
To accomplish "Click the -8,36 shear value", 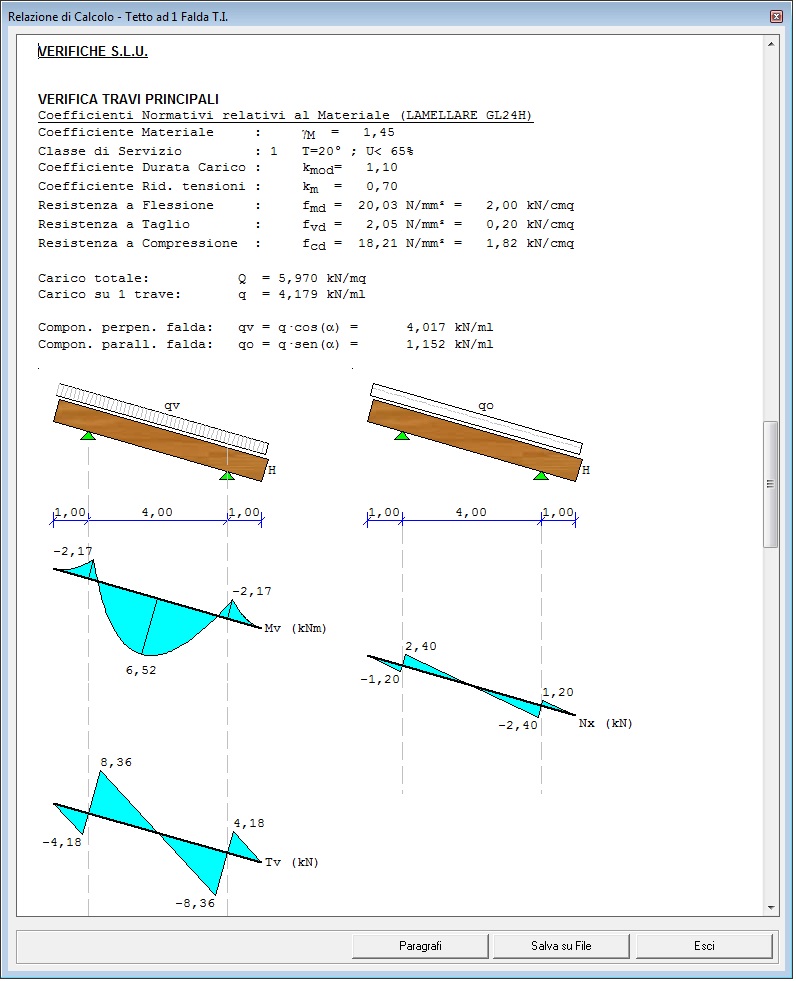I will (x=195, y=903).
